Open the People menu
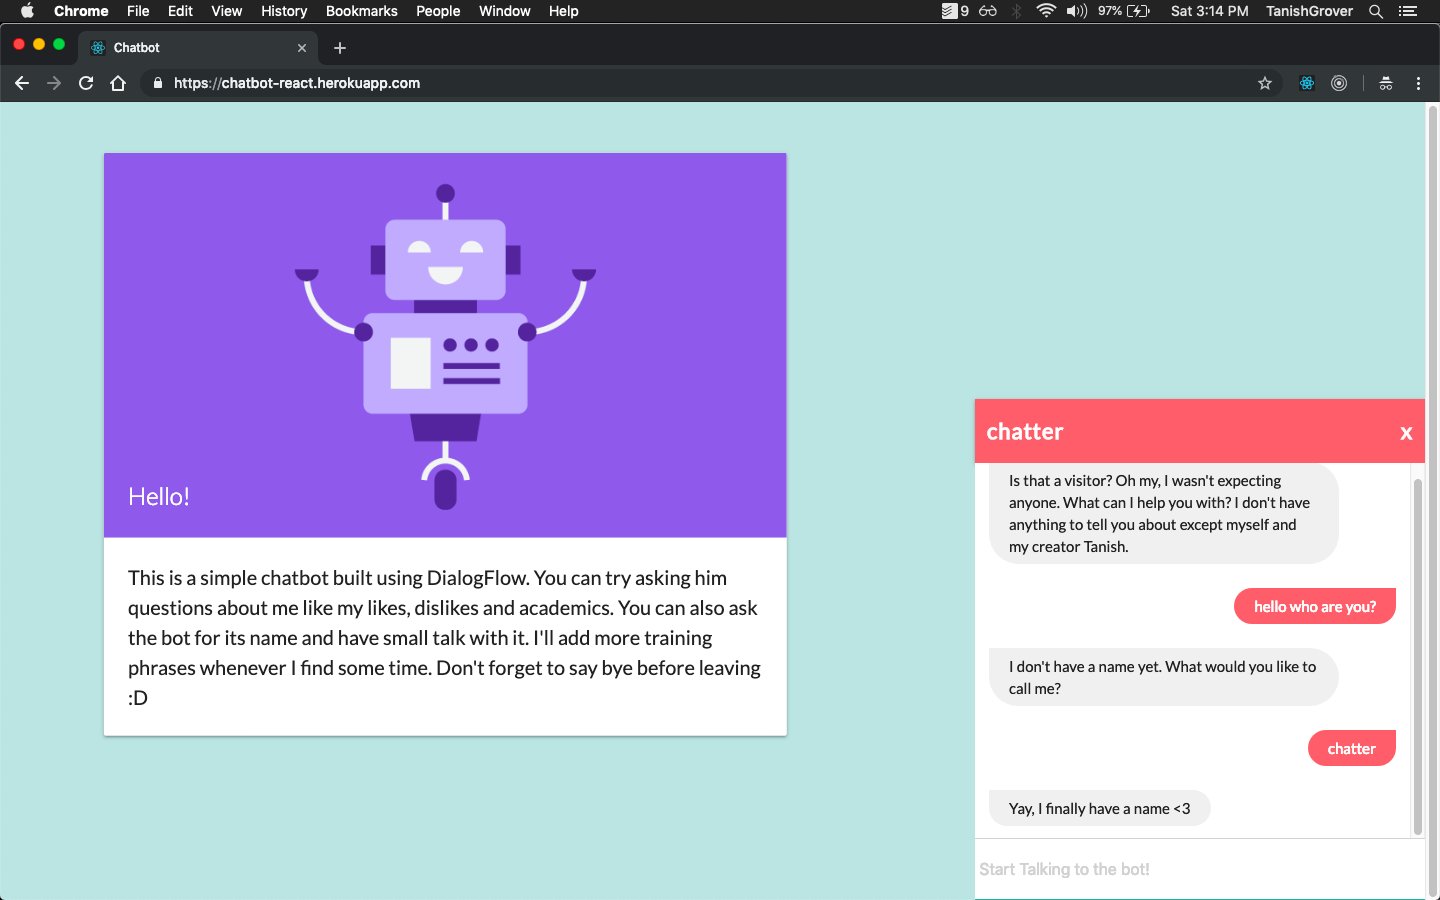 (x=438, y=11)
